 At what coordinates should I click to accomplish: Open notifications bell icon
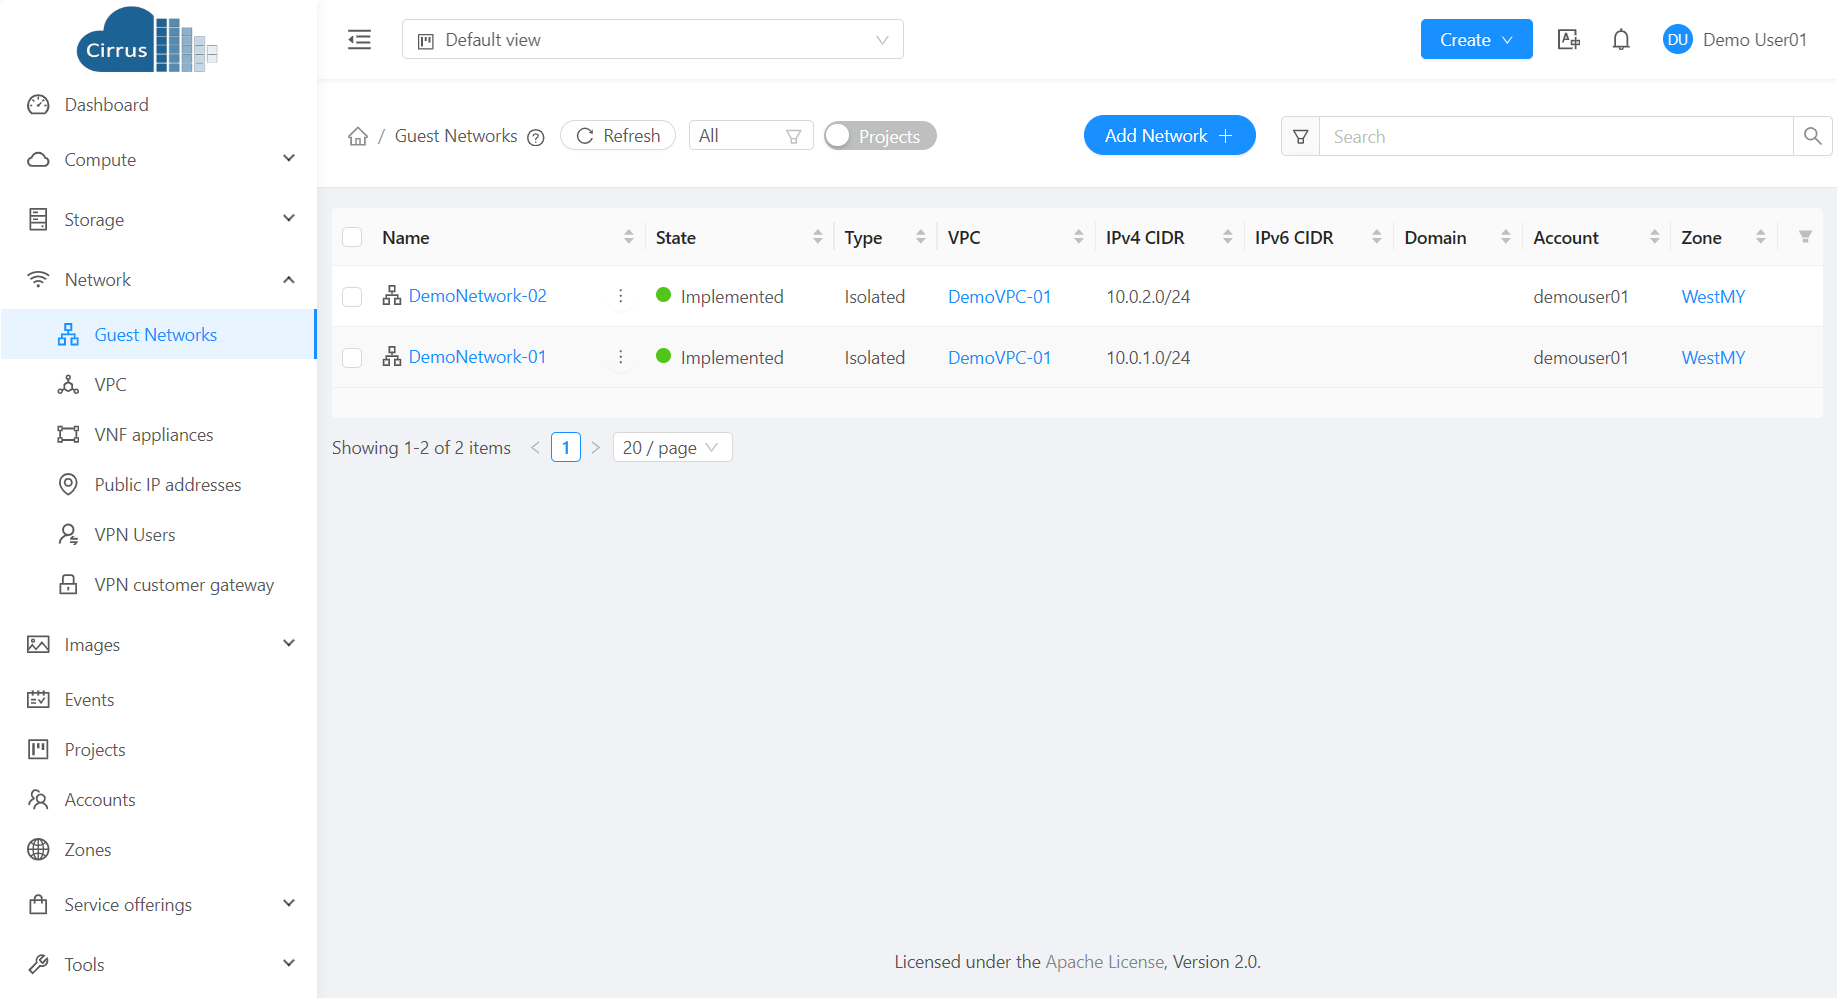pyautogui.click(x=1621, y=40)
